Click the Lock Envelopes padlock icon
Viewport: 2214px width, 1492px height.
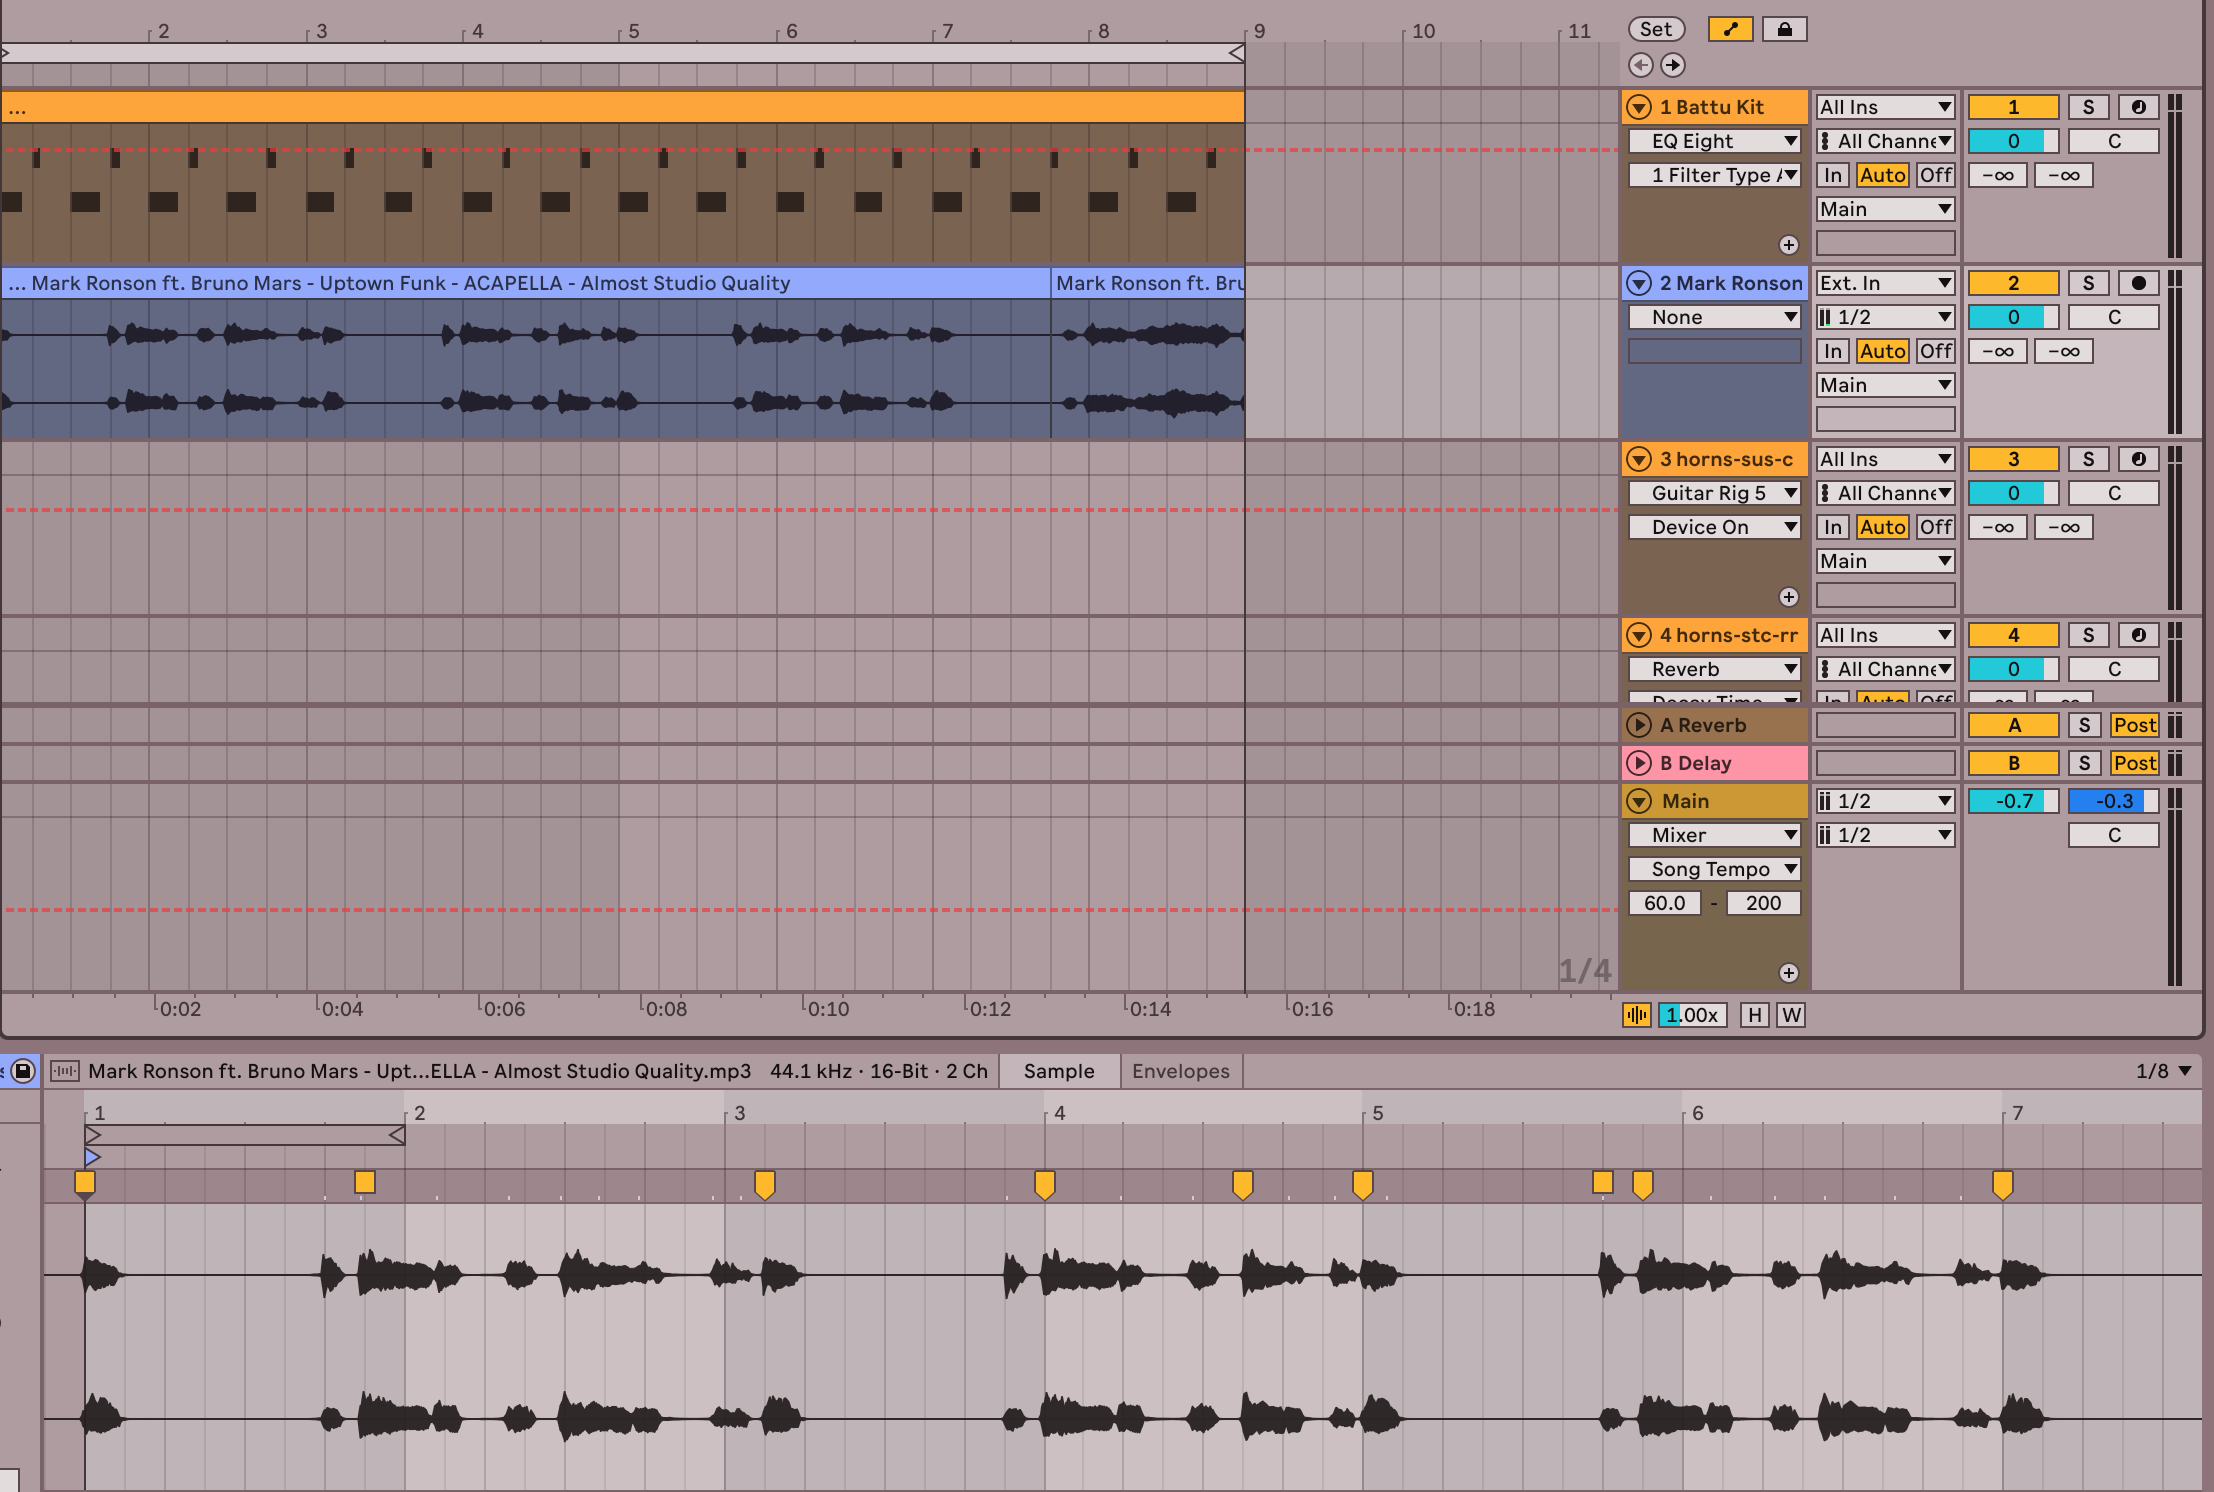pos(1784,29)
